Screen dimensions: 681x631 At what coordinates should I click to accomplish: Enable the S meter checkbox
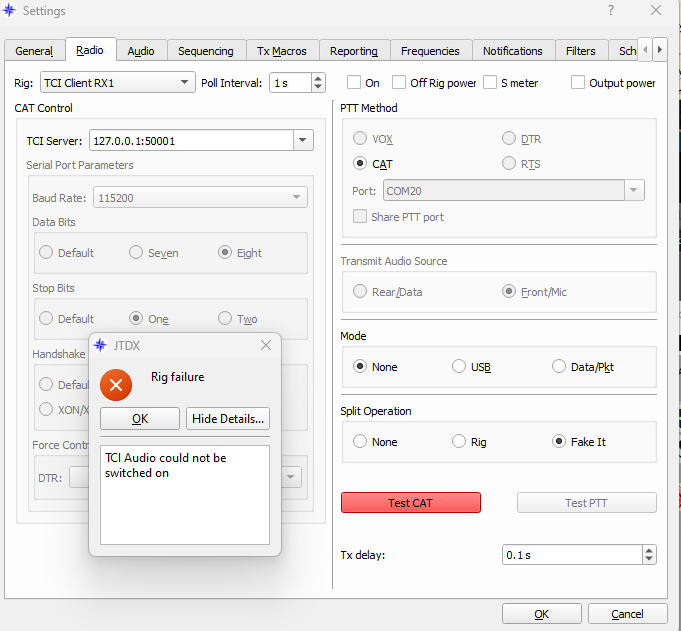[x=490, y=82]
